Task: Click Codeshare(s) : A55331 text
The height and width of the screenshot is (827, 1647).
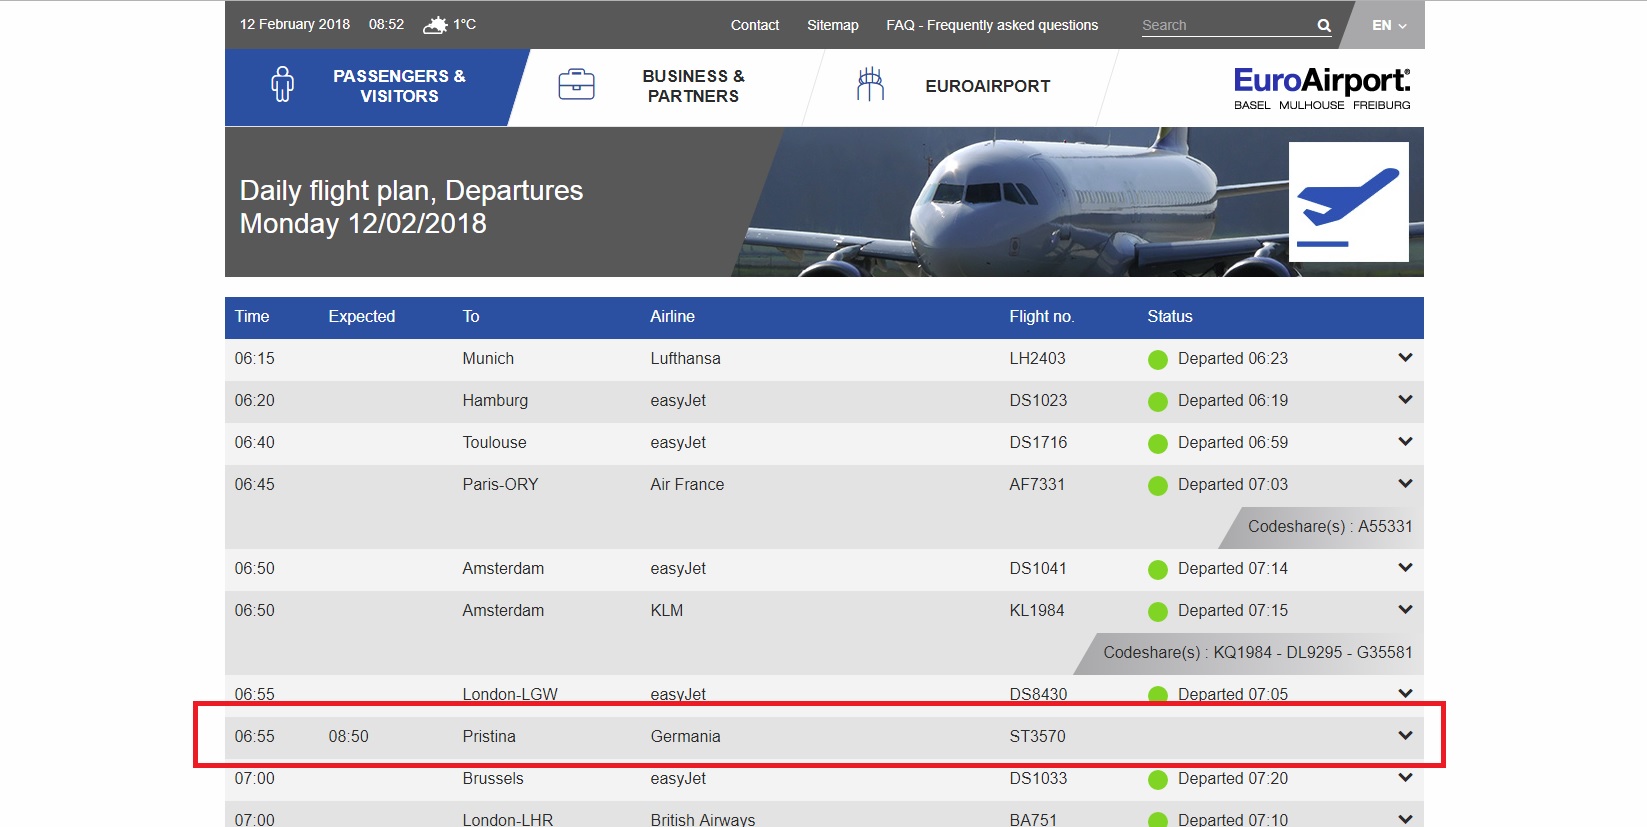Action: coord(1330,526)
